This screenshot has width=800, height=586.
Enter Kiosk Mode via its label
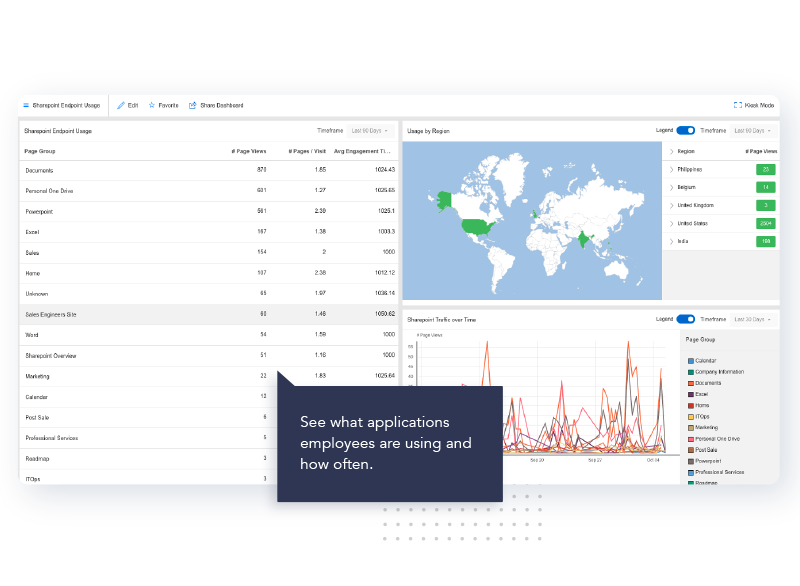pos(759,106)
